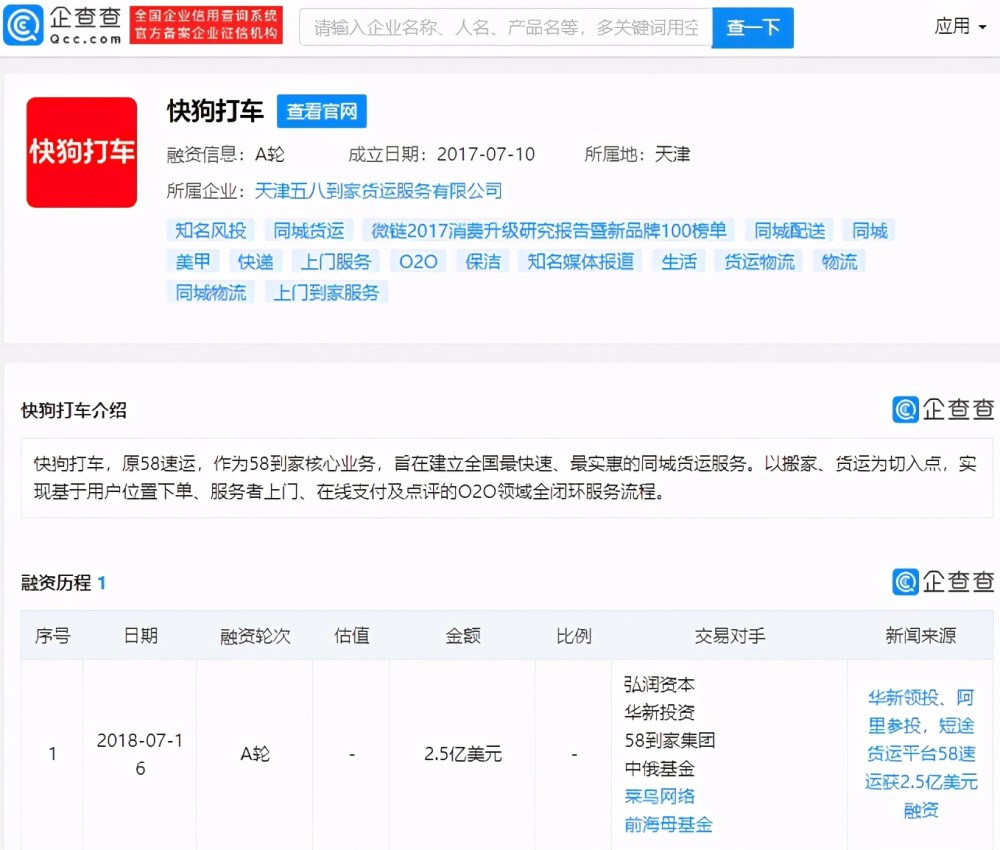Select the 微链2017消费升级研究报告暨新品牌100榜单 tag
The width and height of the screenshot is (1000, 850).
548,230
